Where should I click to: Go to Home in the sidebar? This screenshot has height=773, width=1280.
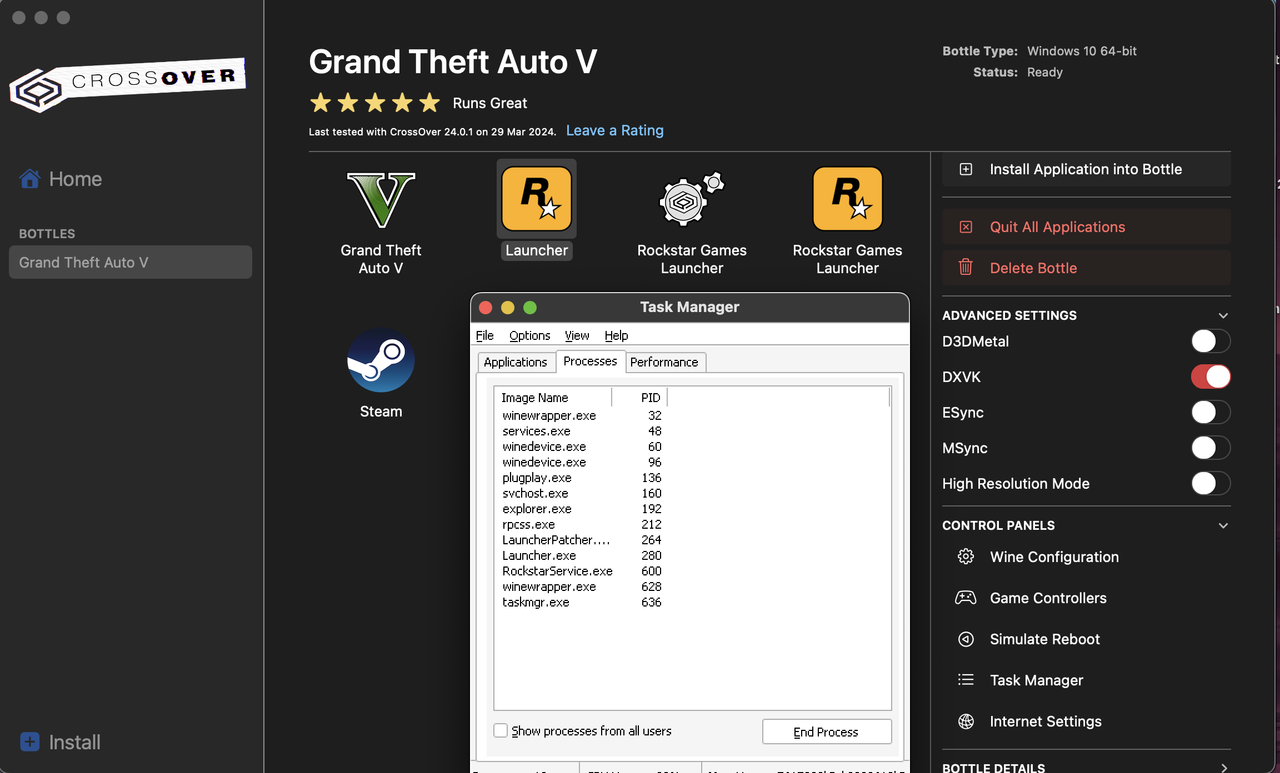(x=75, y=179)
